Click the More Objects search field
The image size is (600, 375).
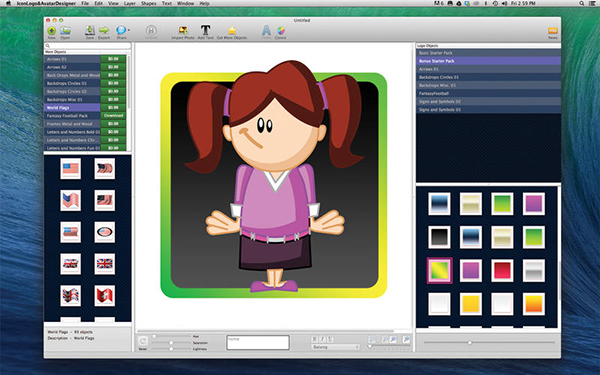tap(88, 46)
